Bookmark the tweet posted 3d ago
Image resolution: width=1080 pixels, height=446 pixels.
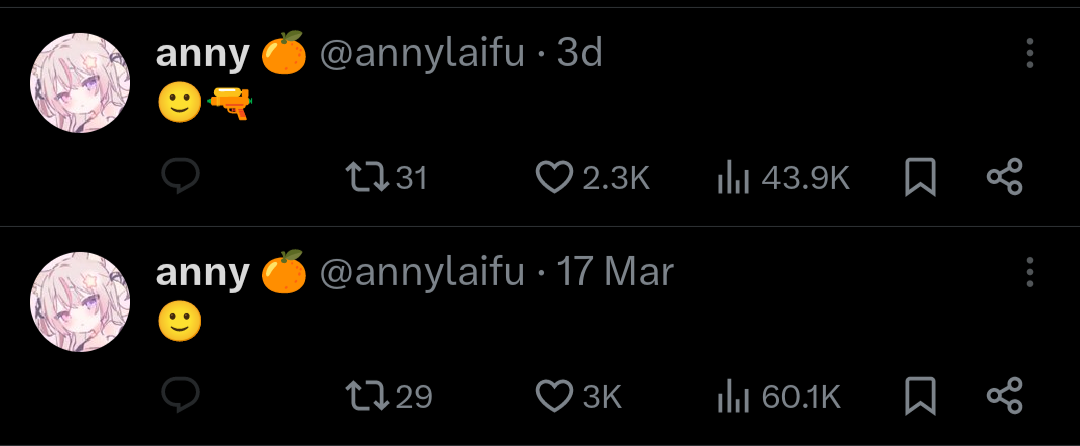click(x=920, y=177)
